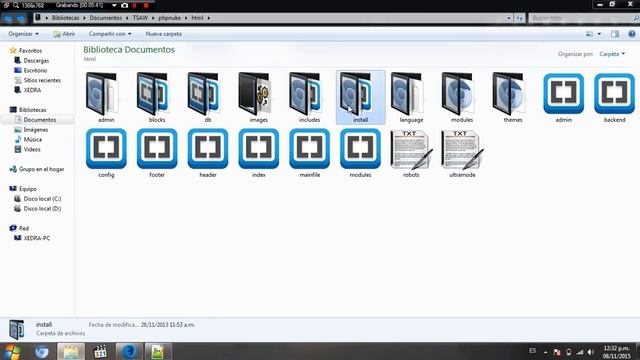Select the includes folder

[x=305, y=94]
